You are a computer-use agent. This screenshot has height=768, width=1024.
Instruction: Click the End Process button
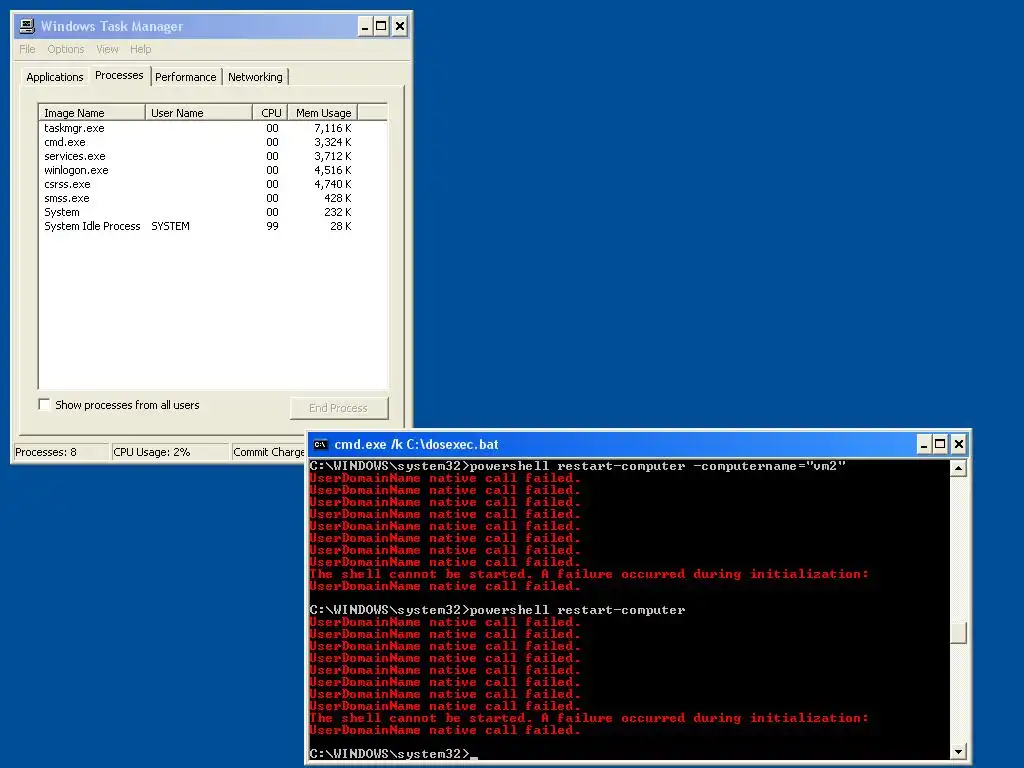point(338,408)
